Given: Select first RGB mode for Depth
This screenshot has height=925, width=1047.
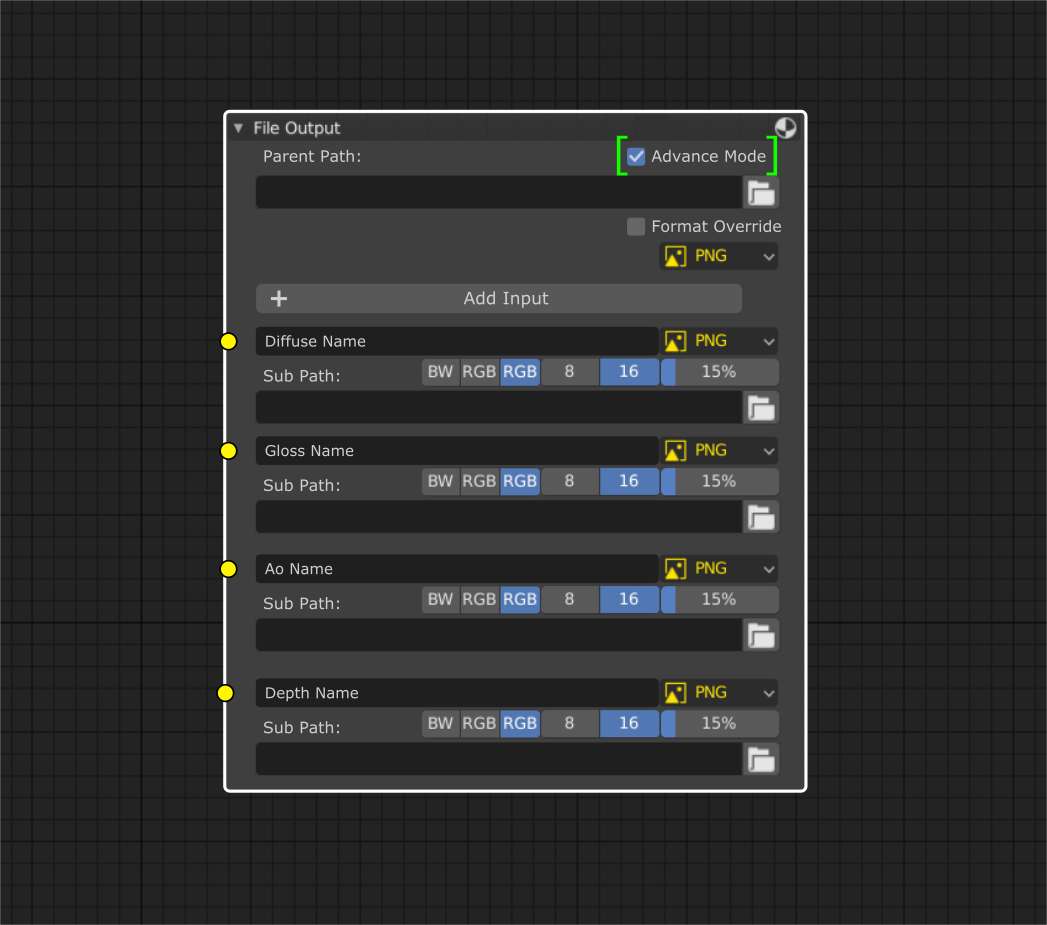Looking at the screenshot, I should point(479,724).
